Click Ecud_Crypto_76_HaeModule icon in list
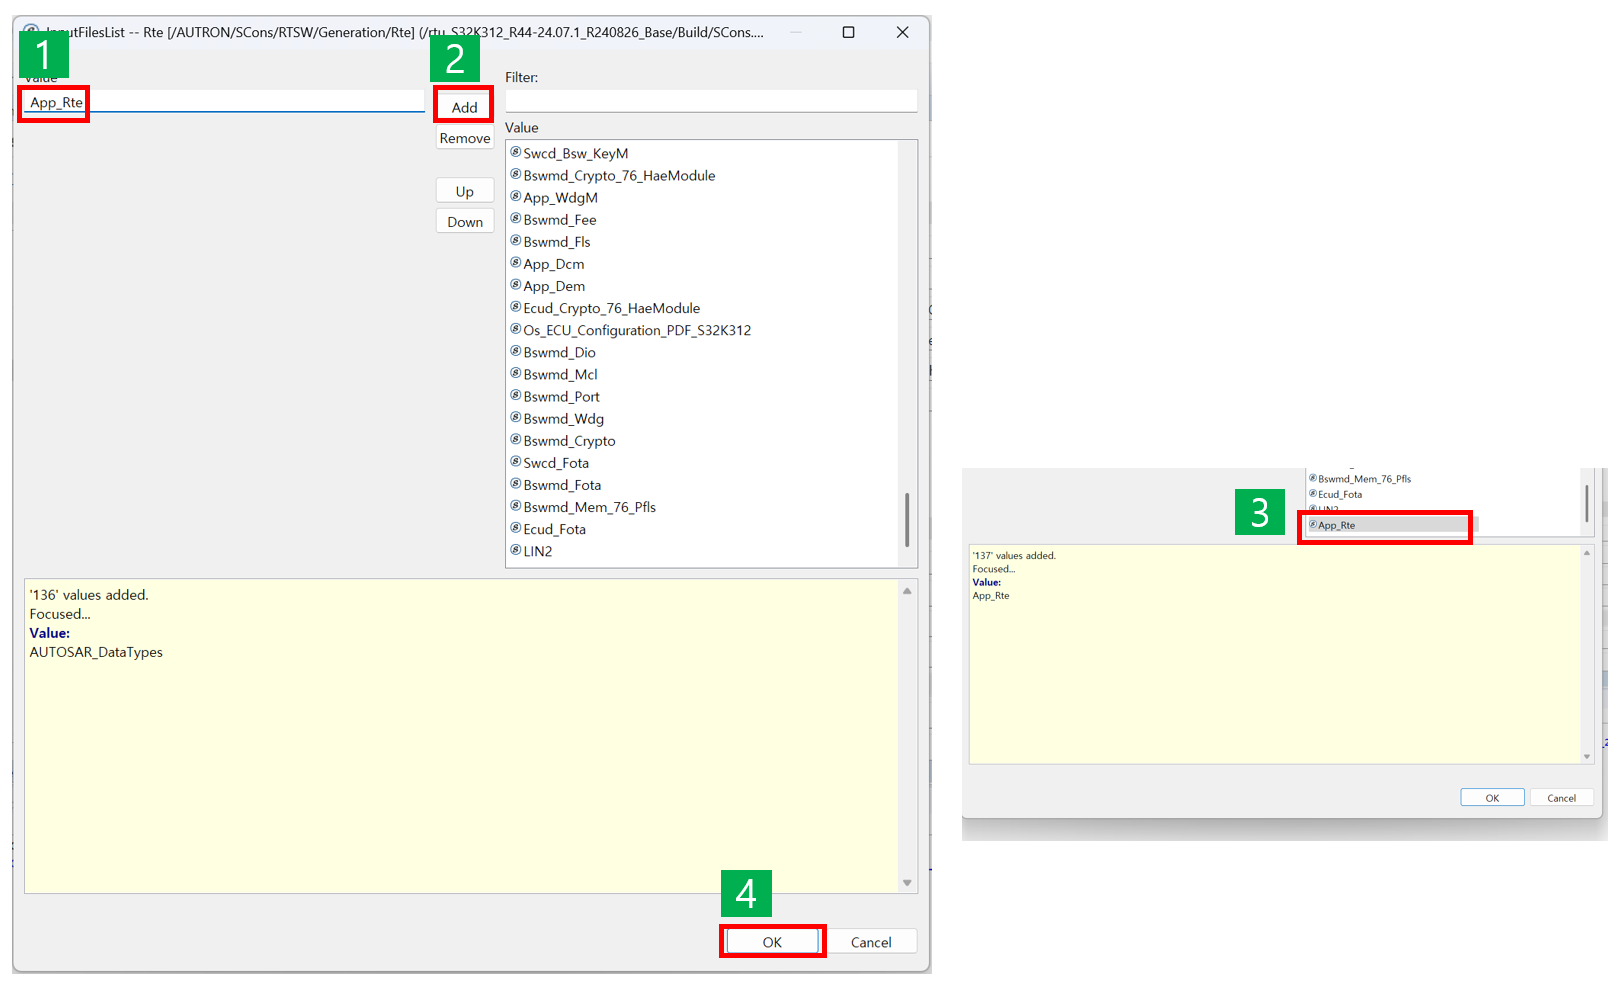The width and height of the screenshot is (1619, 992). click(516, 307)
